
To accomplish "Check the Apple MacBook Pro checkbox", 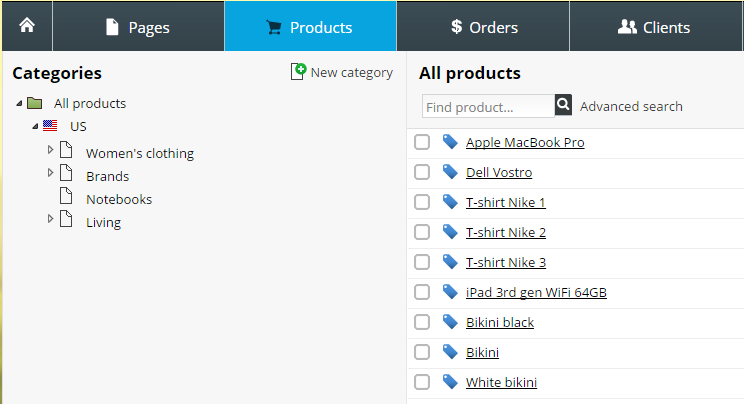I will pyautogui.click(x=422, y=142).
